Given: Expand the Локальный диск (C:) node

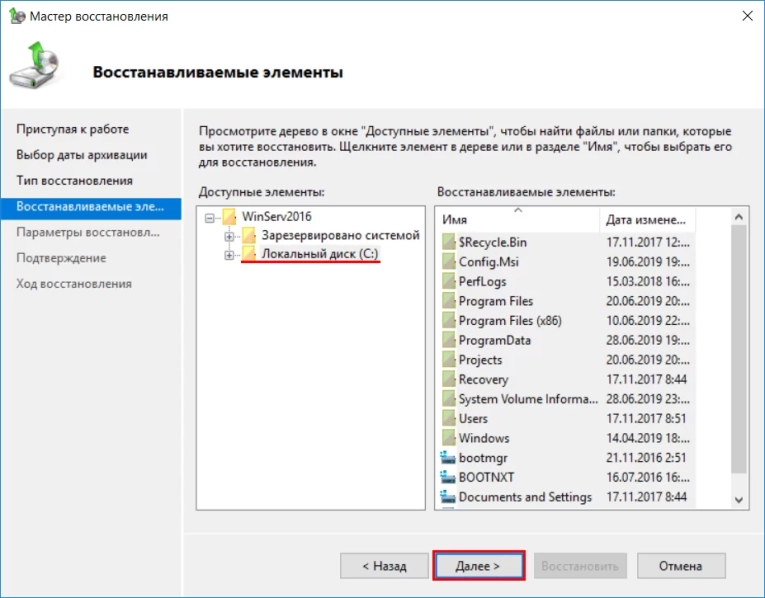Looking at the screenshot, I should pos(230,255).
